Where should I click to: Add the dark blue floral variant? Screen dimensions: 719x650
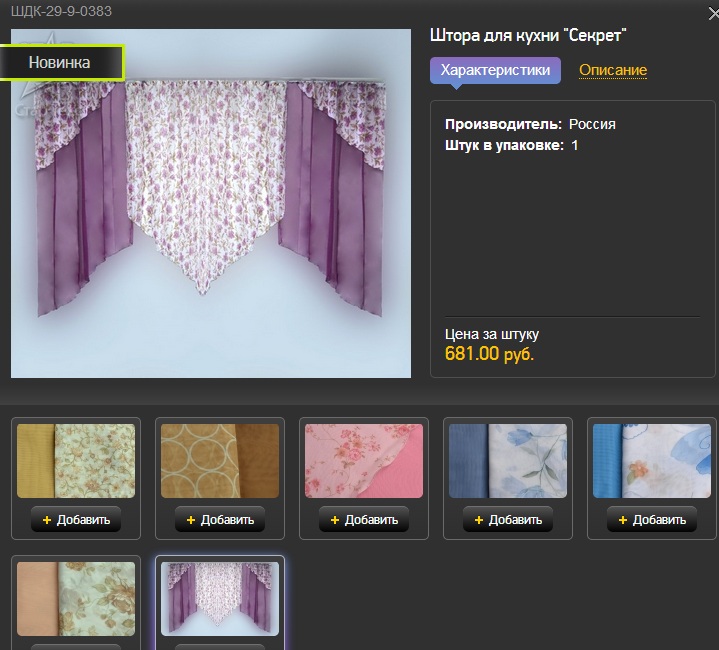pyautogui.click(x=508, y=519)
